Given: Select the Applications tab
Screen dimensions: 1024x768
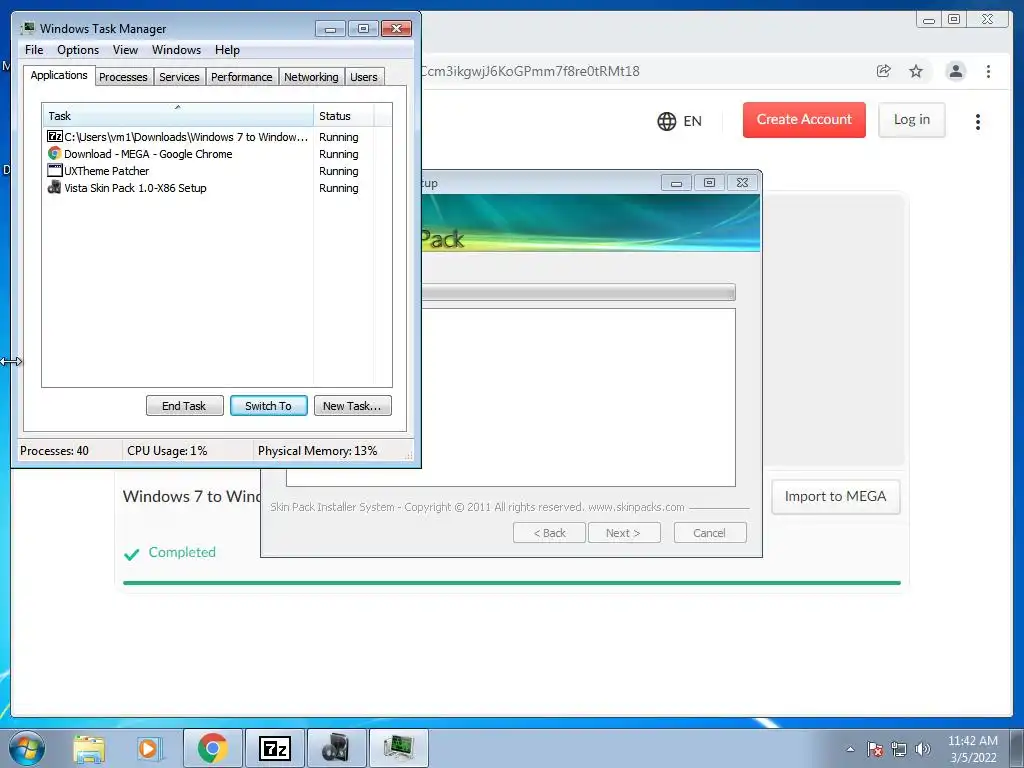Looking at the screenshot, I should [59, 75].
